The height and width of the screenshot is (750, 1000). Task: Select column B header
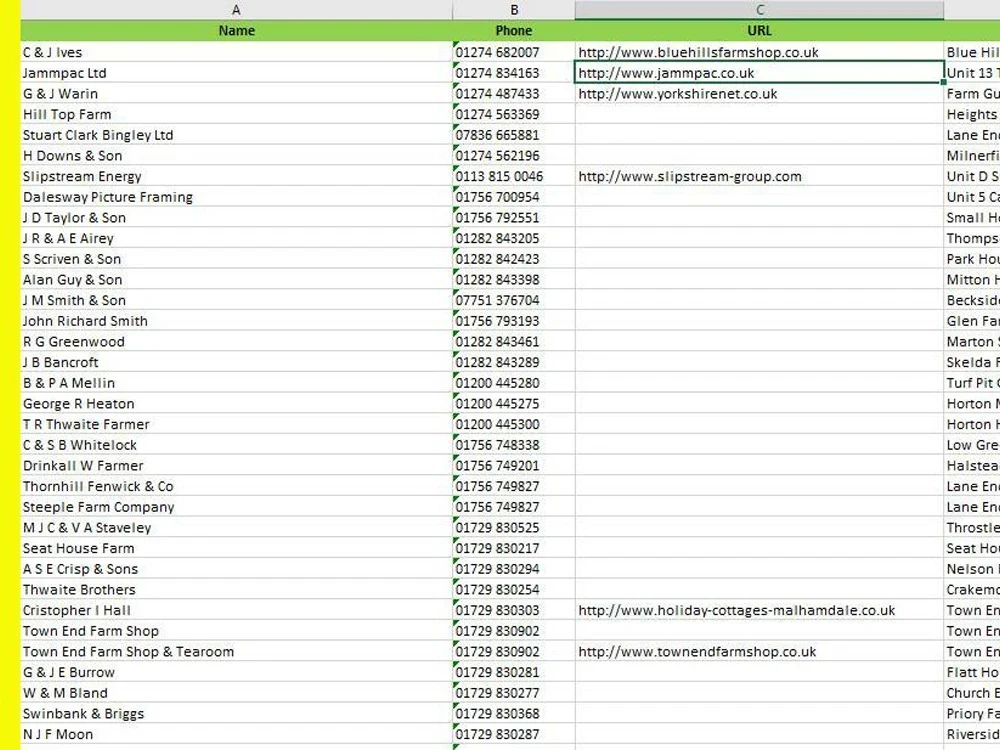coord(513,10)
